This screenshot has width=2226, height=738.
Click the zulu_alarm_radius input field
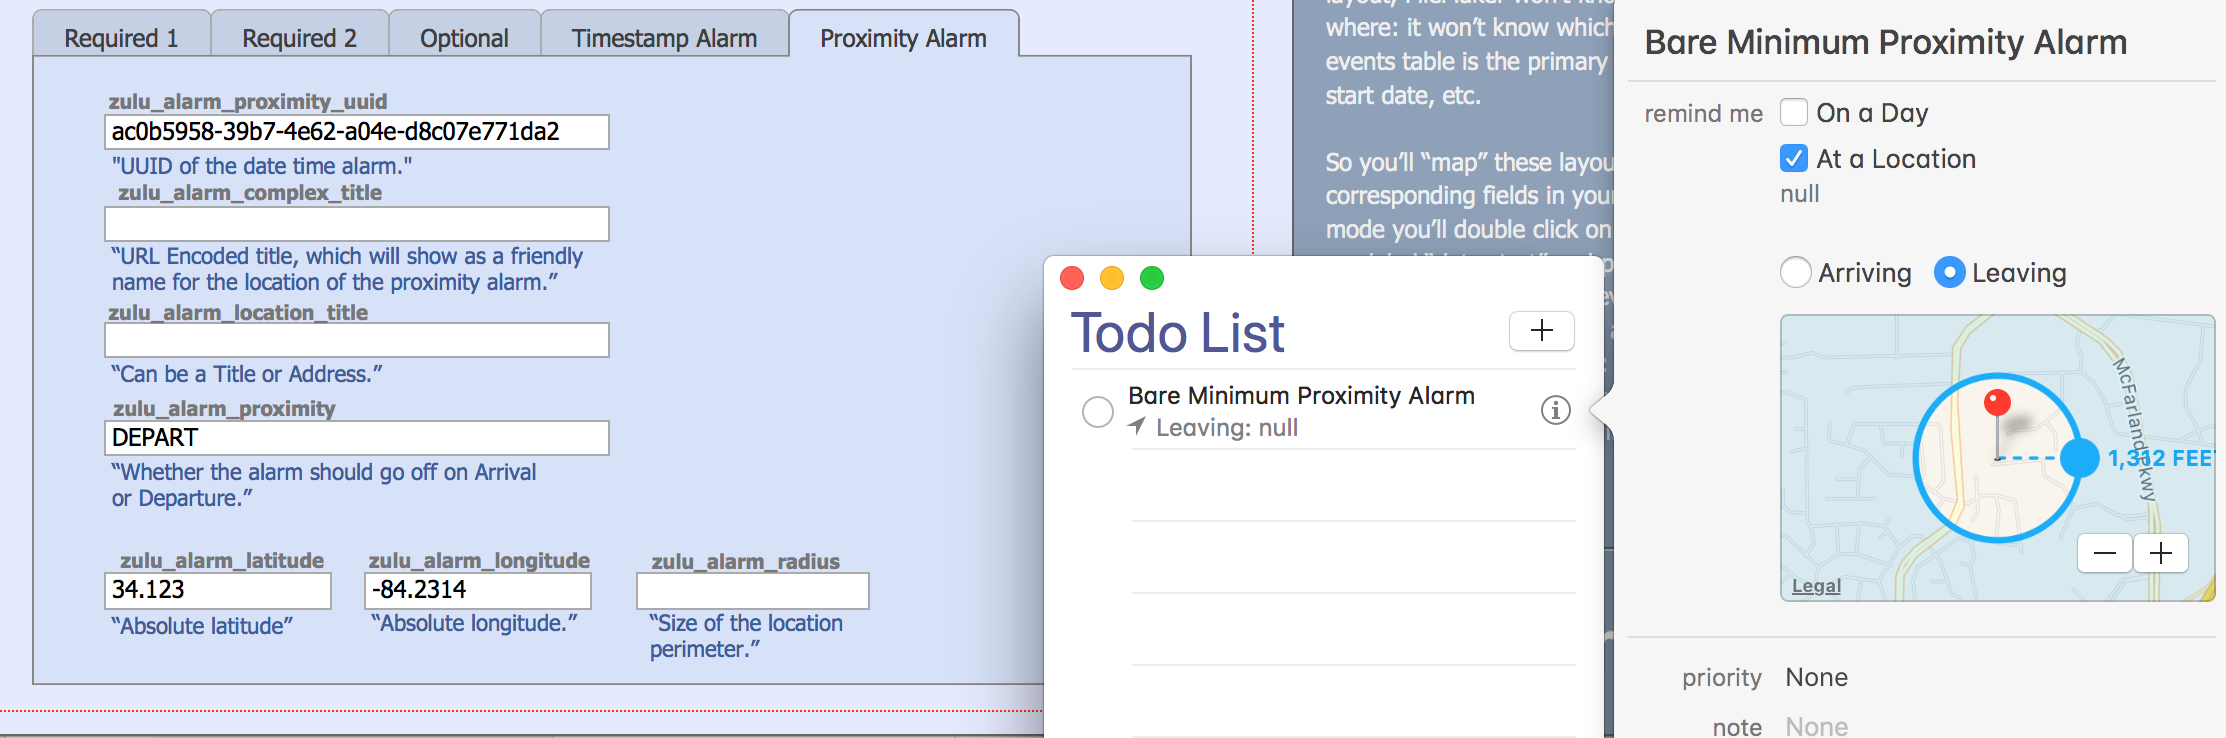point(753,591)
